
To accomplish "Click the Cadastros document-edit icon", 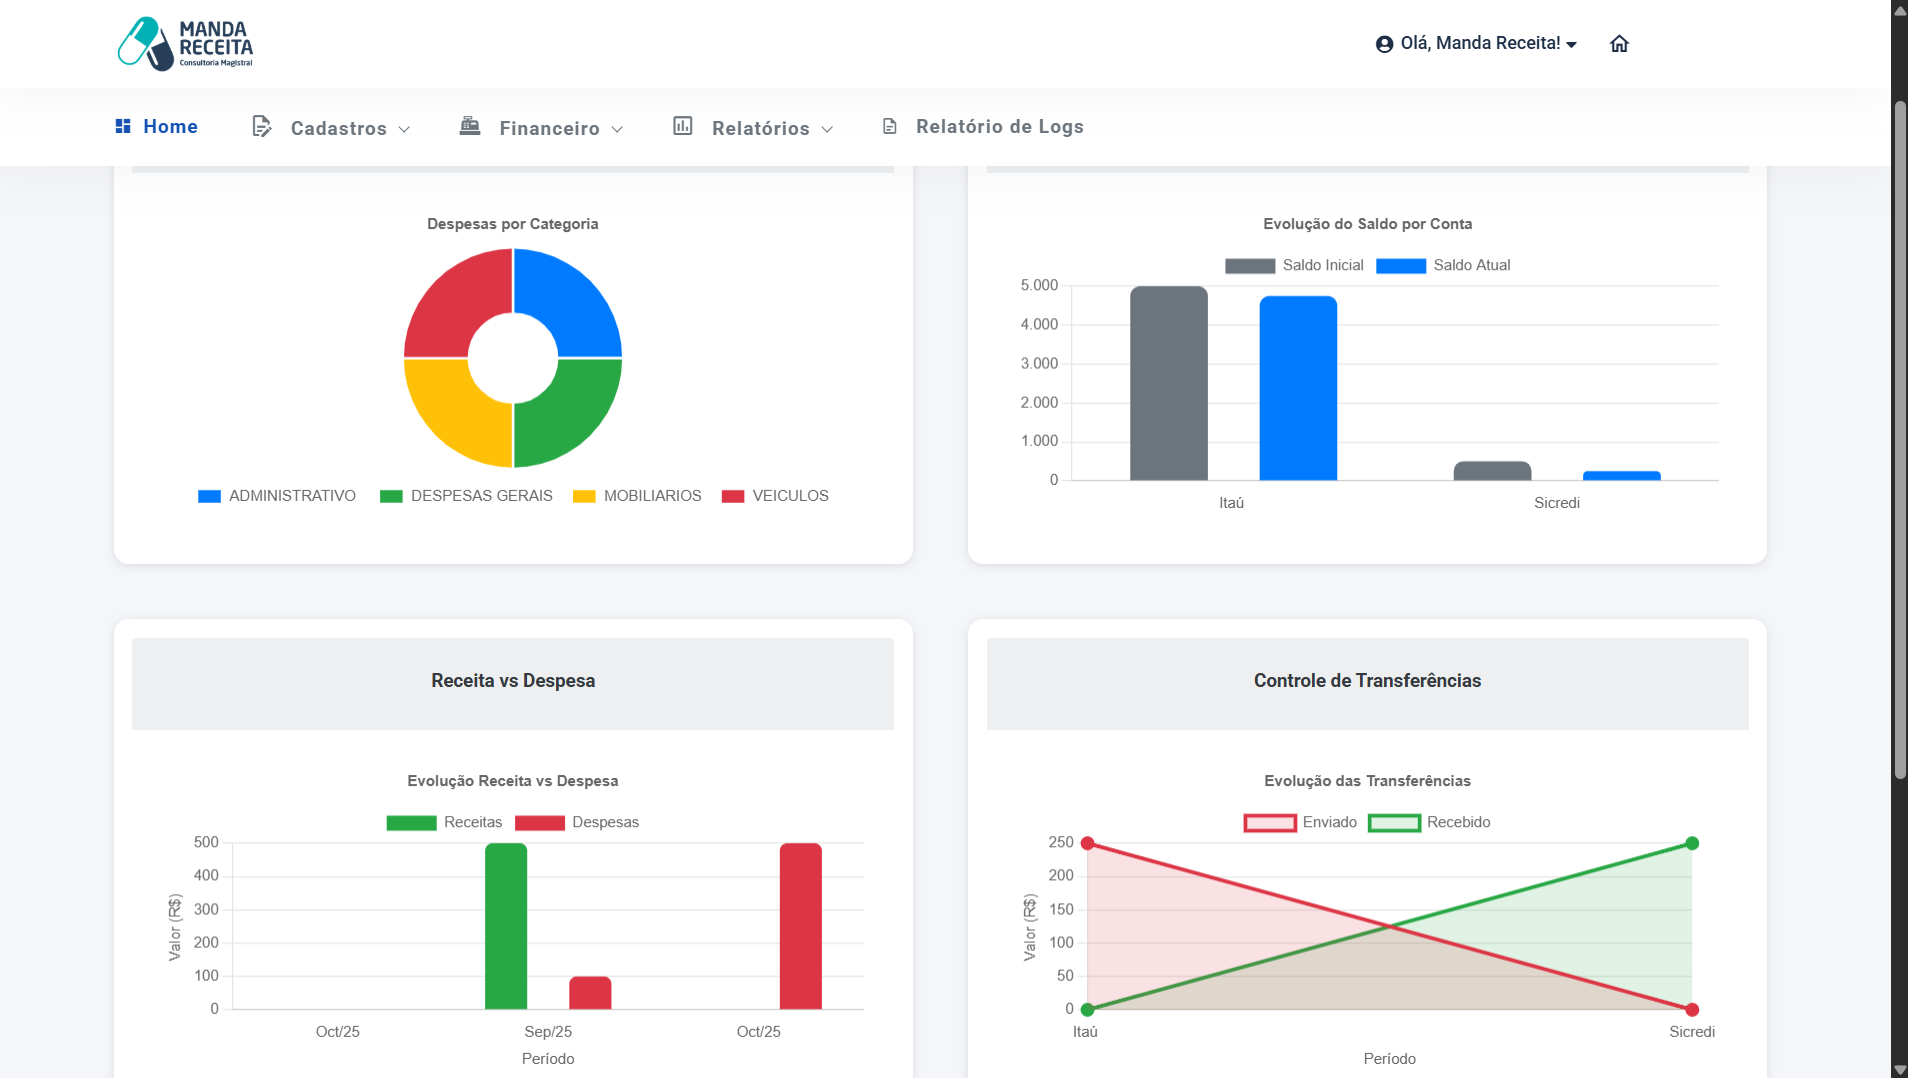I will click(262, 126).
